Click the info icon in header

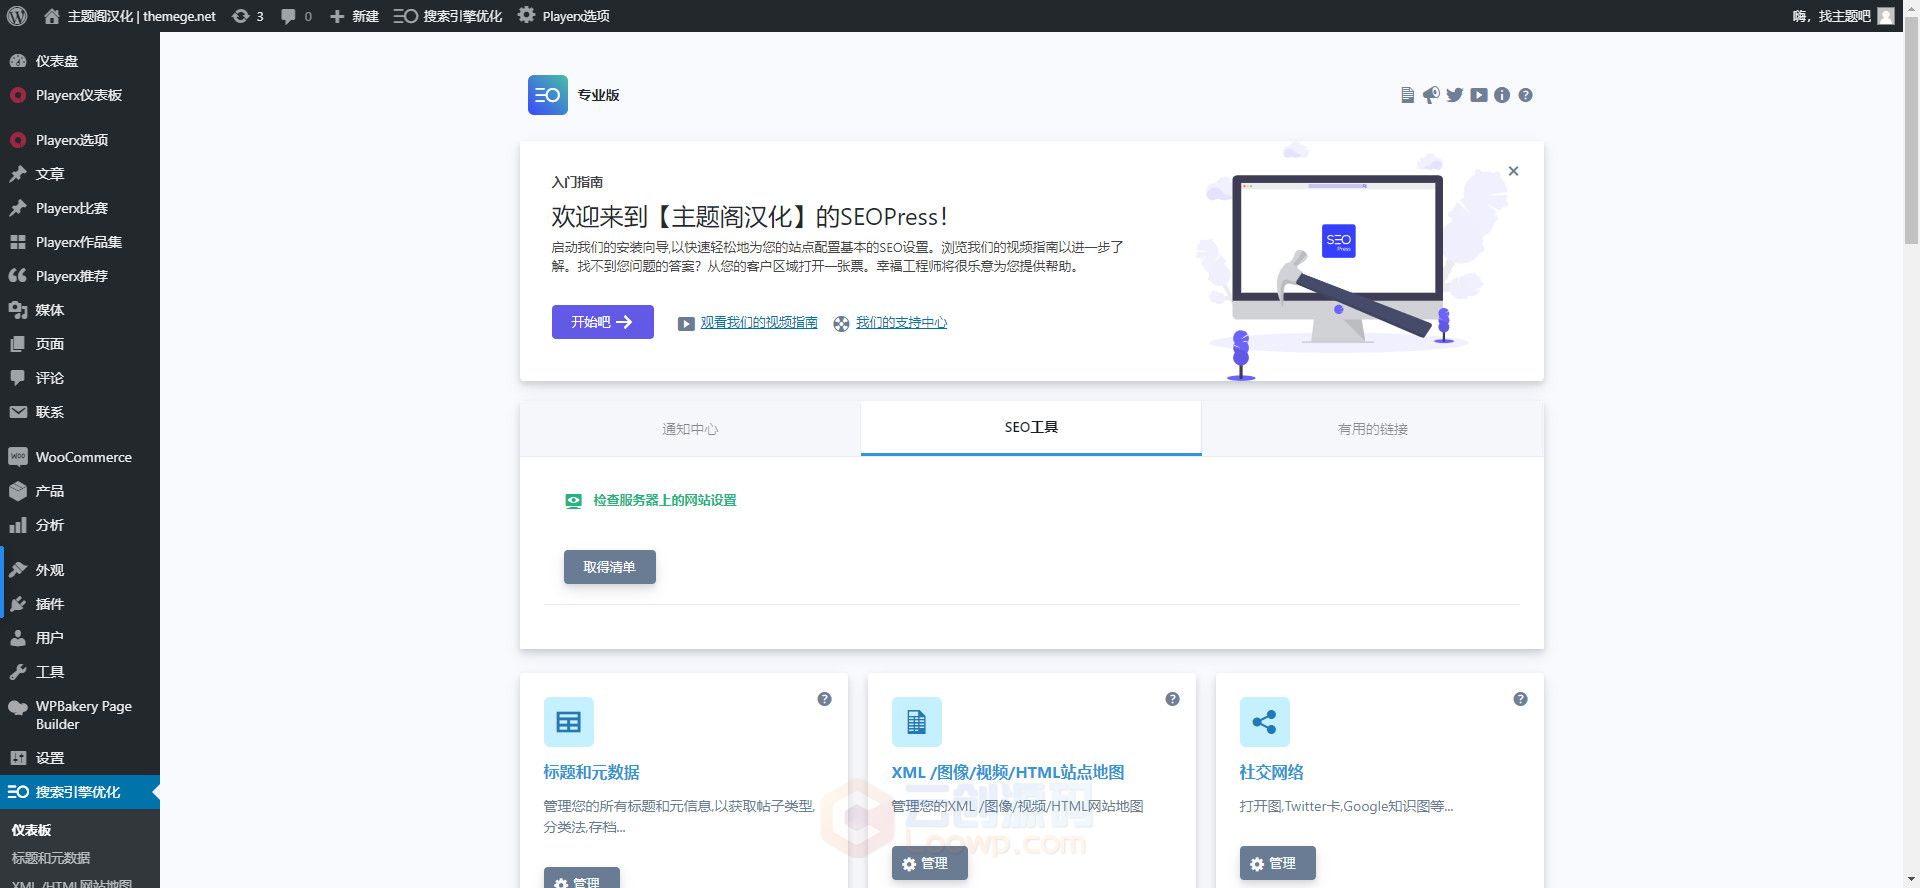click(x=1502, y=95)
